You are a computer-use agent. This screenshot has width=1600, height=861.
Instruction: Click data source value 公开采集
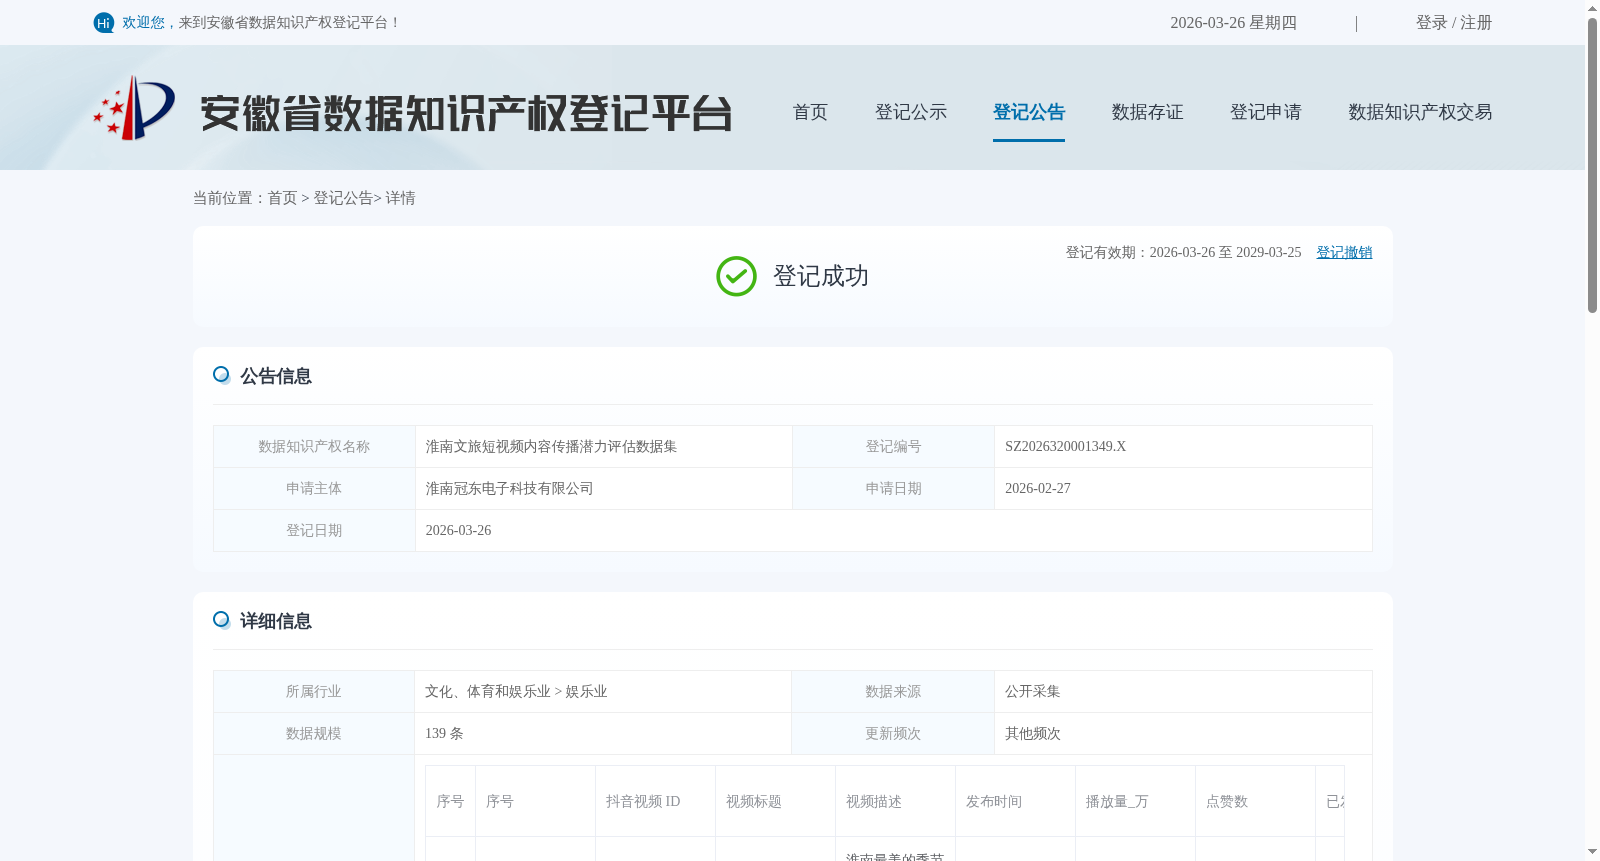point(1033,692)
